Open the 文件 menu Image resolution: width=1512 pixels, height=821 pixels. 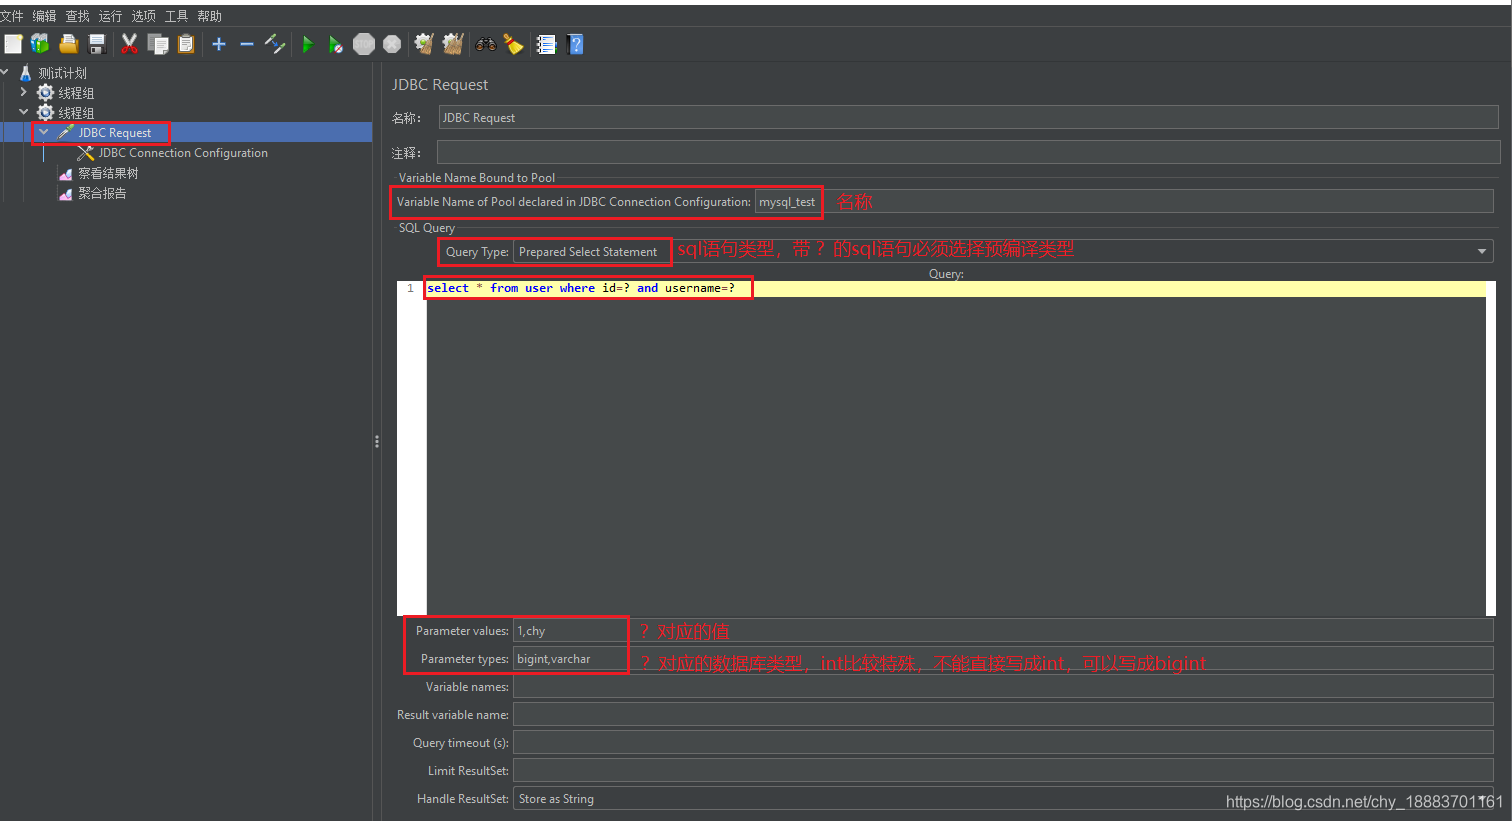click(x=12, y=16)
